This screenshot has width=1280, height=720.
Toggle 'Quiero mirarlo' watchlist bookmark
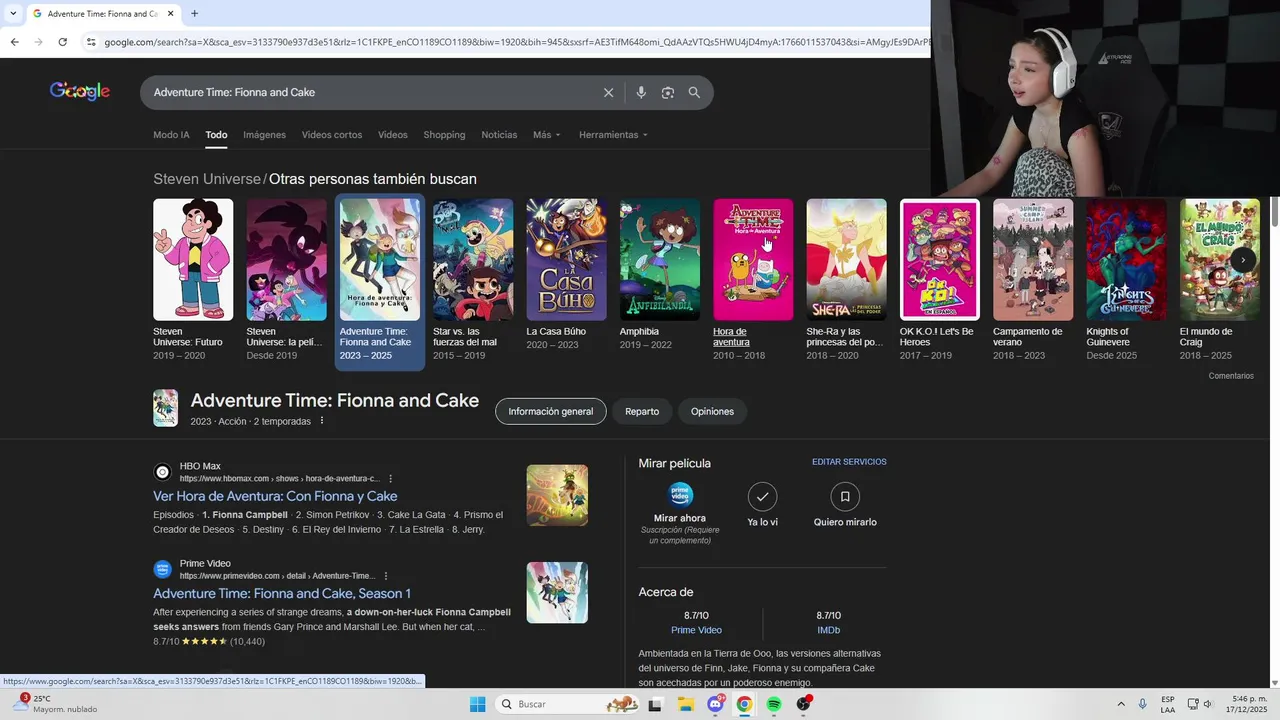pos(845,496)
